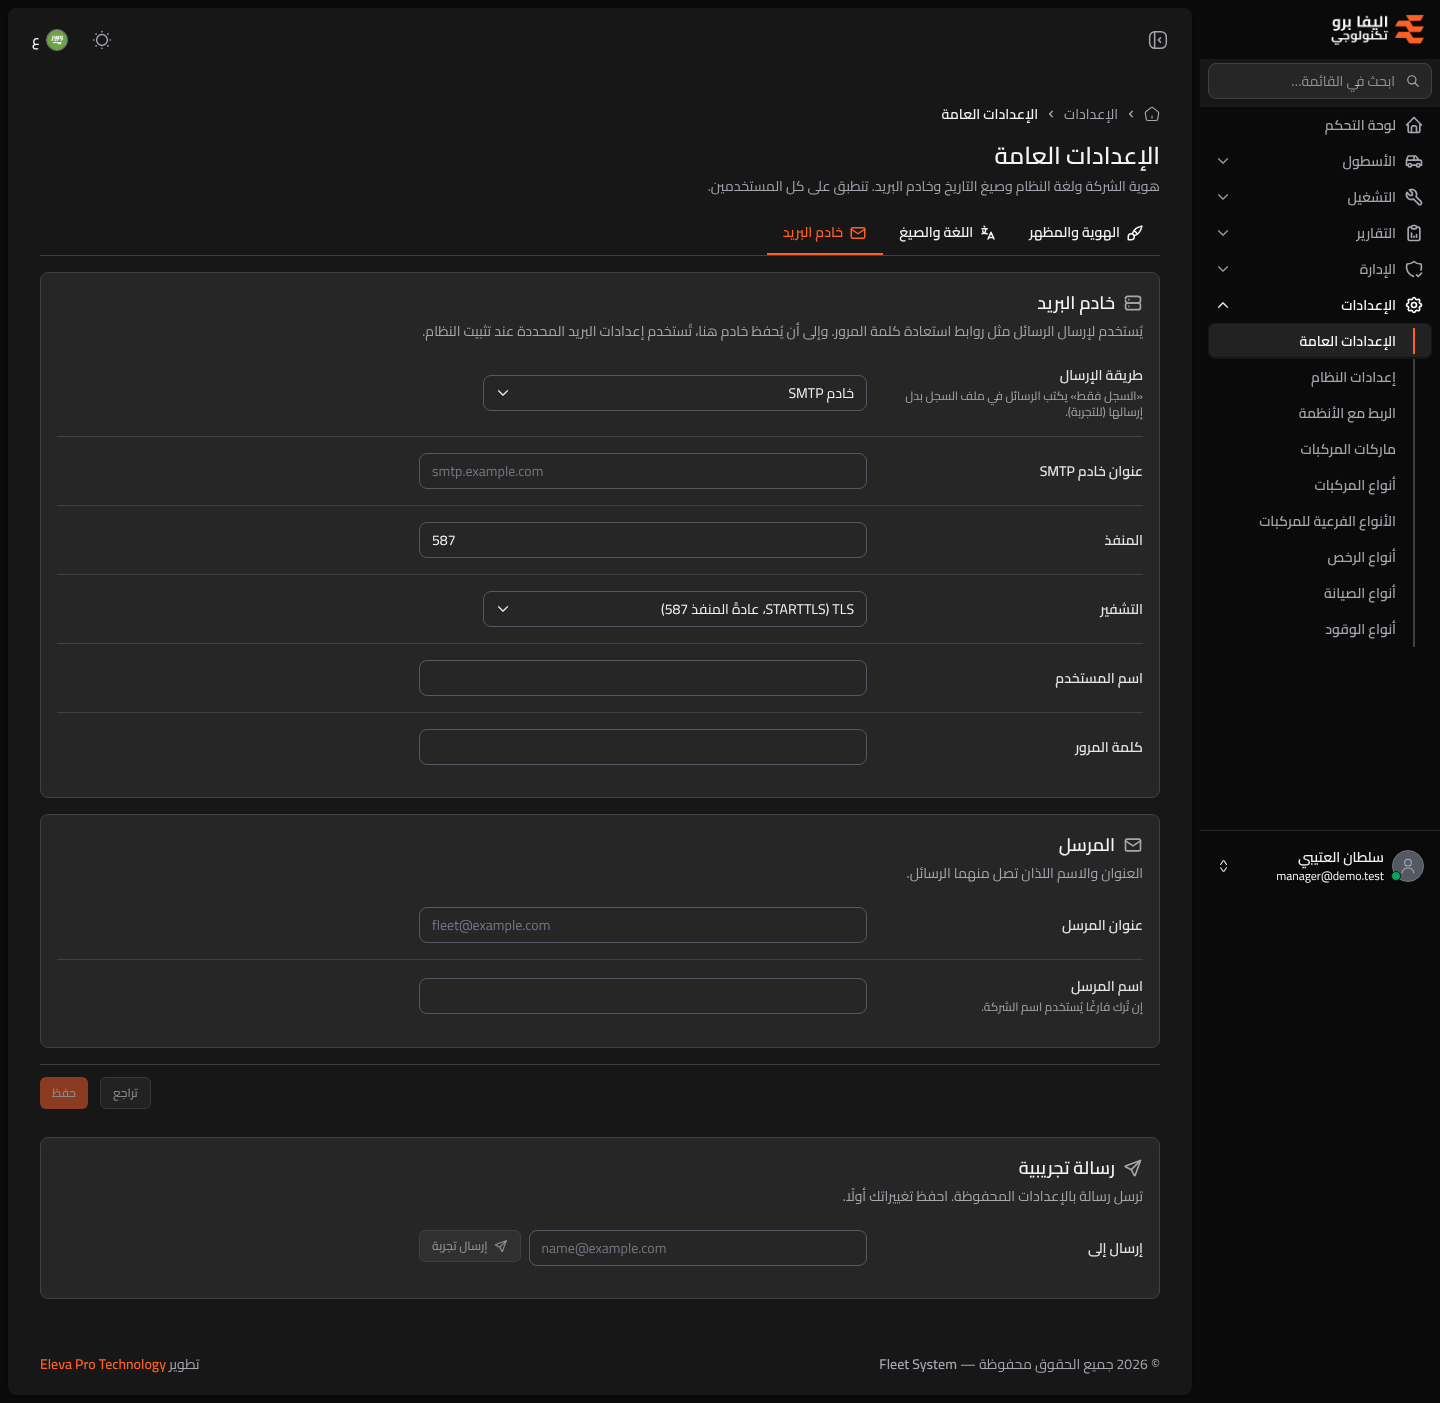Collapse the sidebar using the panel toggle icon
1440x1403 pixels.
click(1158, 40)
